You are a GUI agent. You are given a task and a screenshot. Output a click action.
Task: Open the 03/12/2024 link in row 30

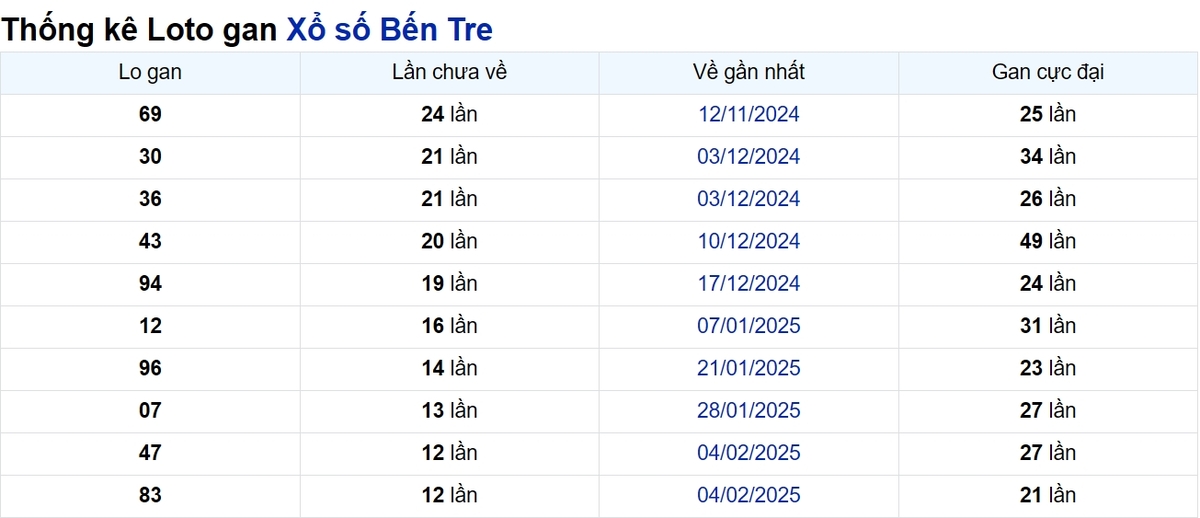(749, 157)
